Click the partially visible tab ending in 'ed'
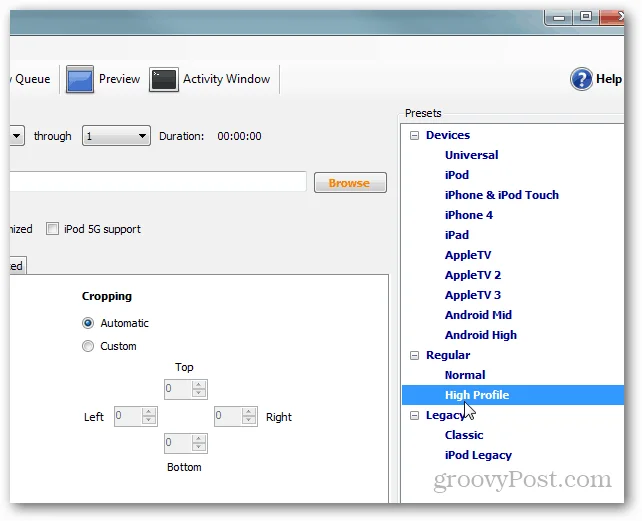Viewport: 642px width, 521px height. 17,266
